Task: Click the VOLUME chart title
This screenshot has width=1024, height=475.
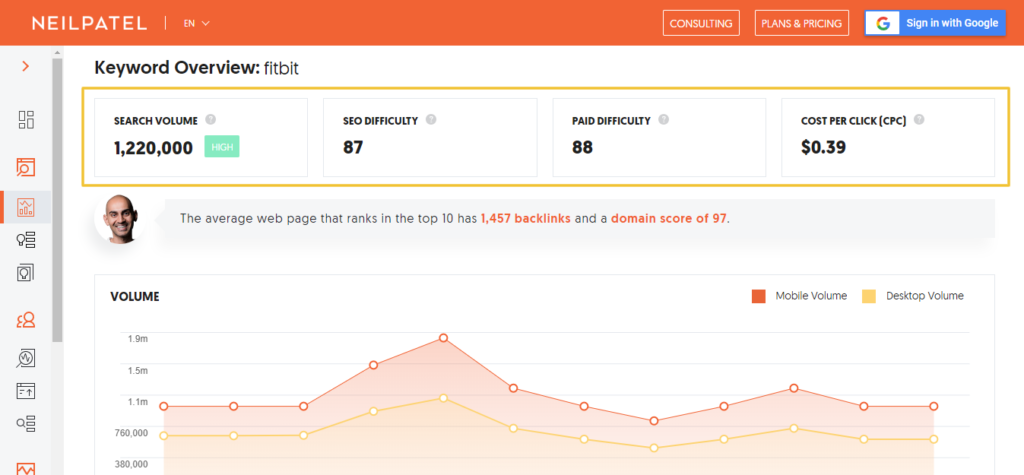Action: click(135, 297)
